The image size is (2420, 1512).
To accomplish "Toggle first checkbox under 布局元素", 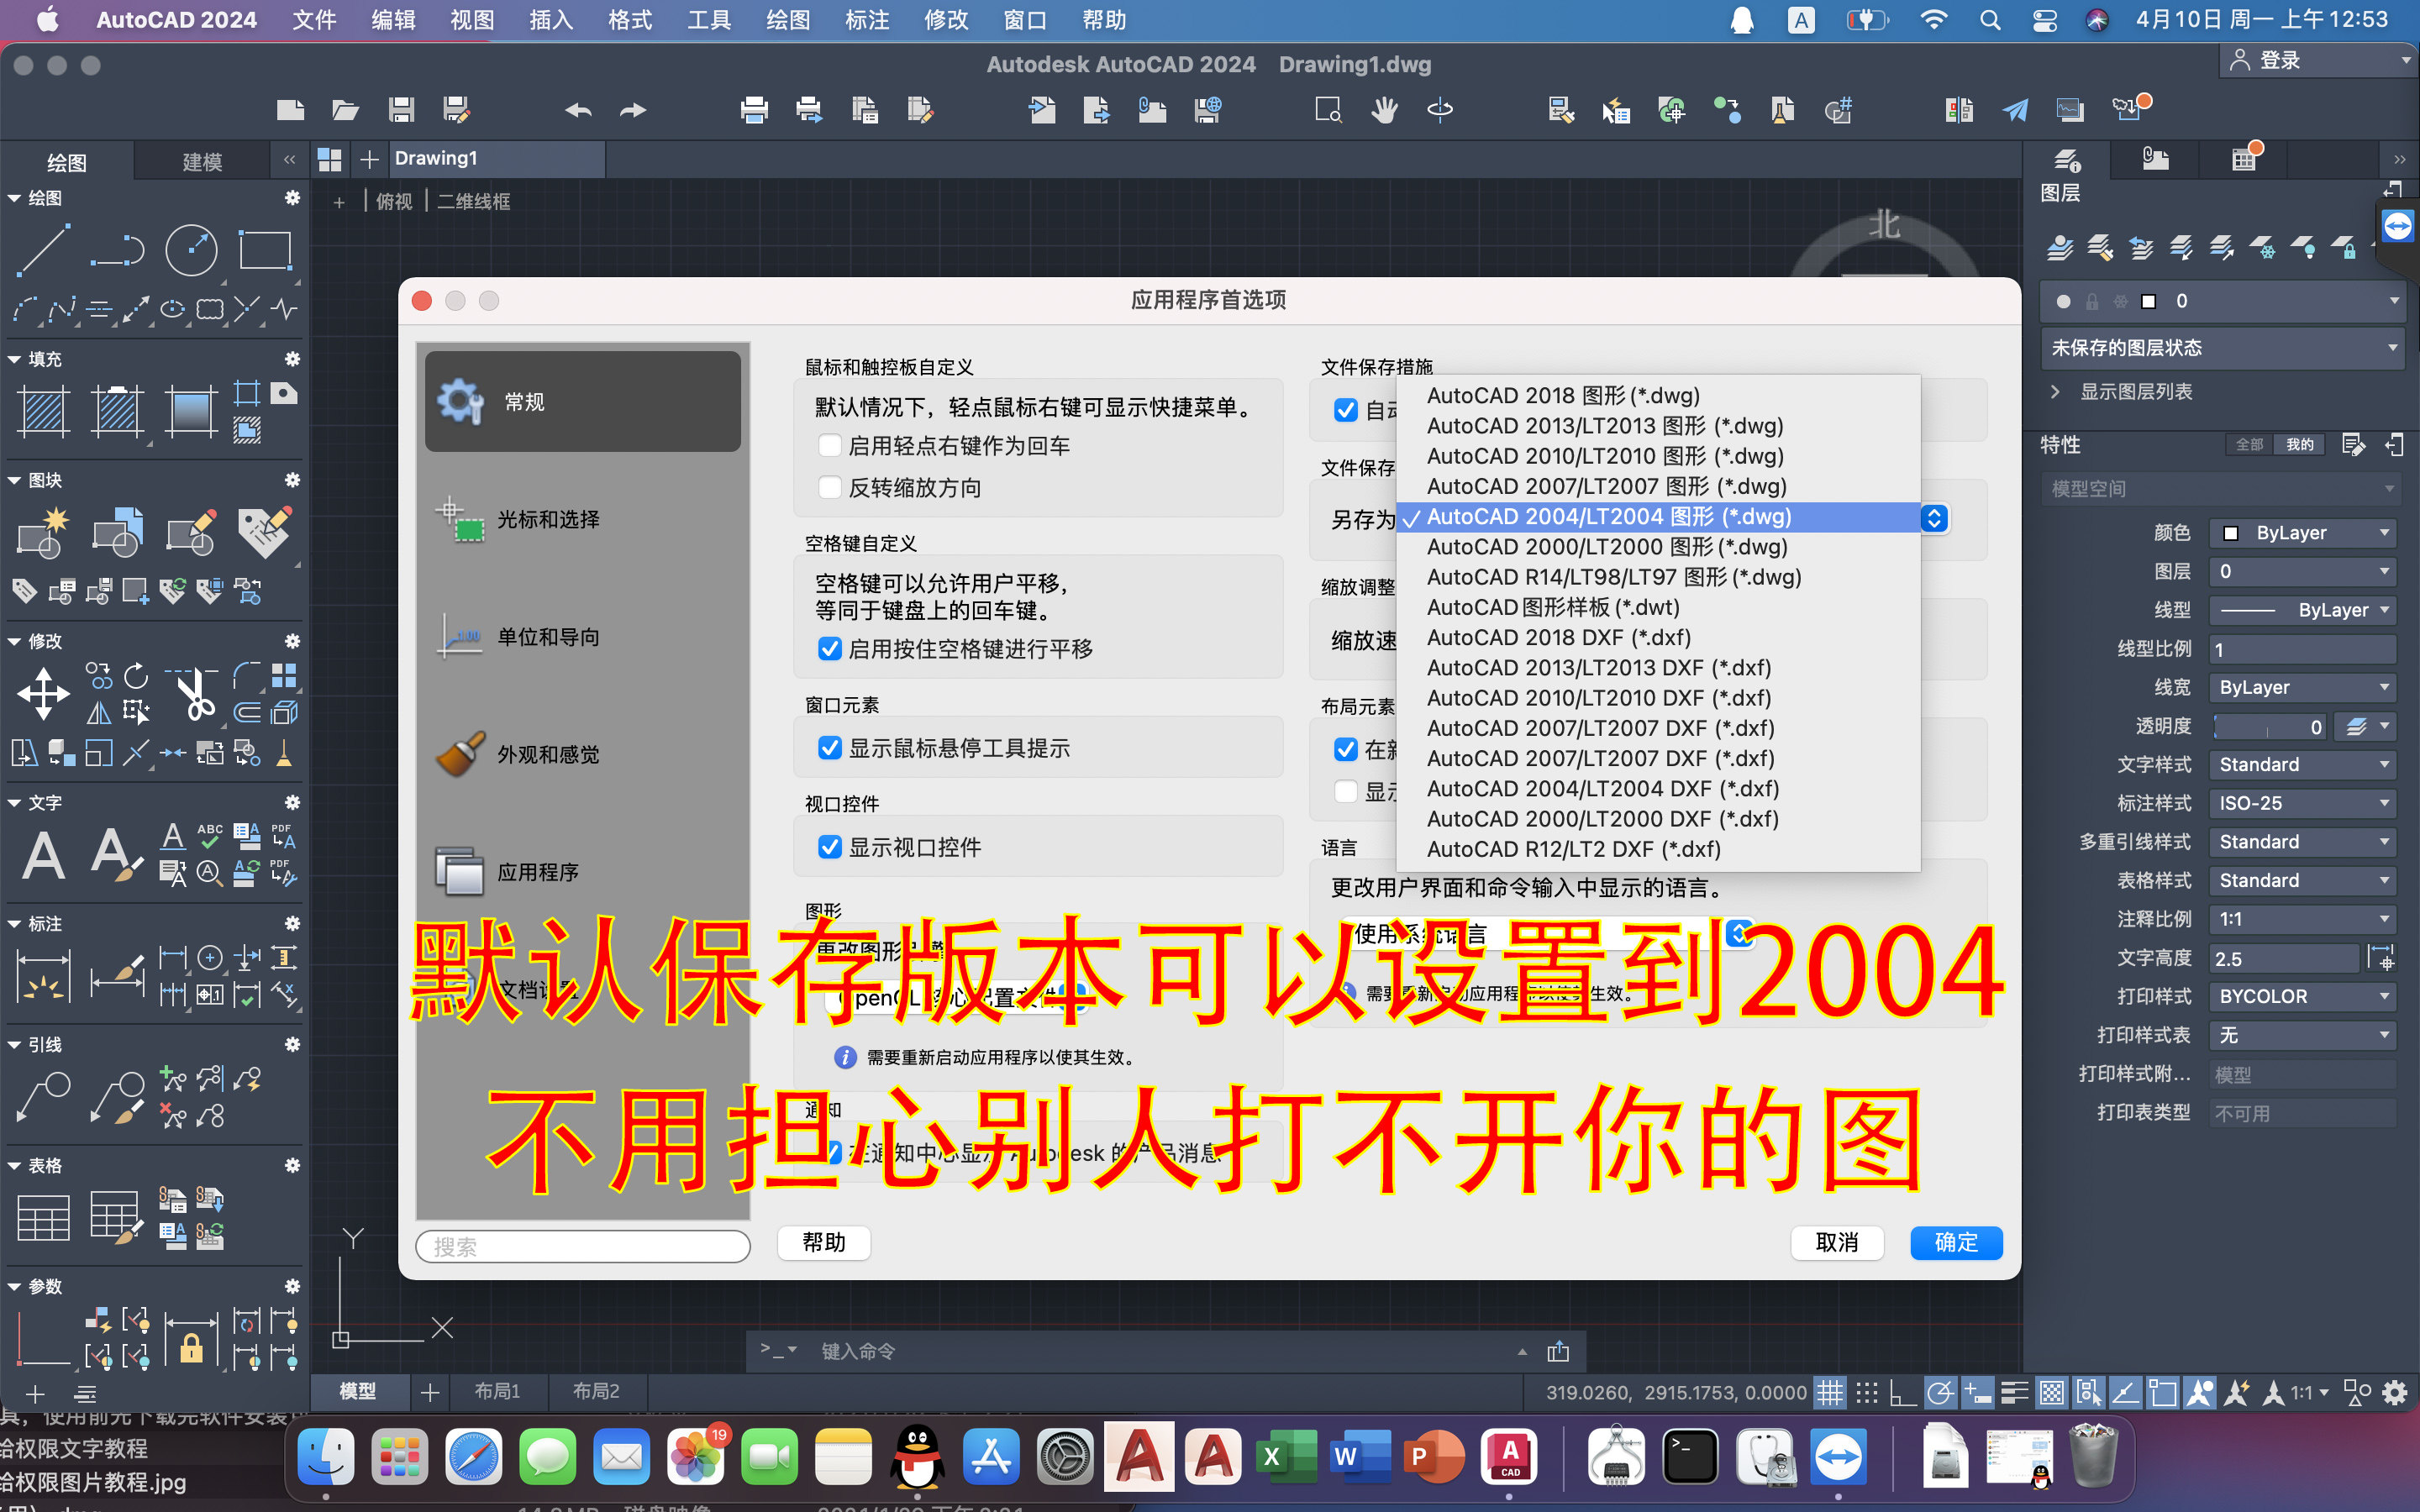I will (x=1346, y=750).
